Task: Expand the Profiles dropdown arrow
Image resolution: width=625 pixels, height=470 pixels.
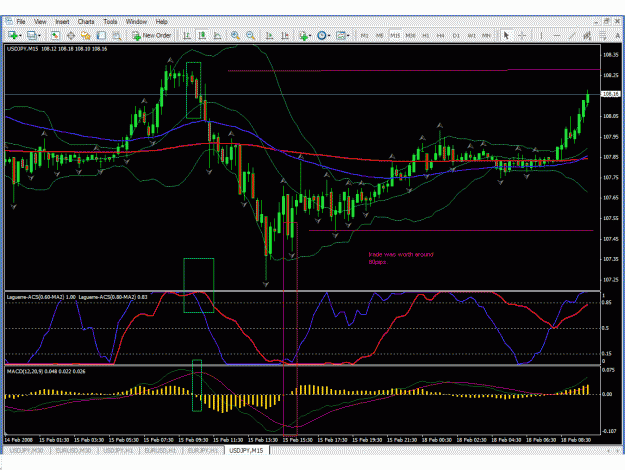Action: click(39, 36)
